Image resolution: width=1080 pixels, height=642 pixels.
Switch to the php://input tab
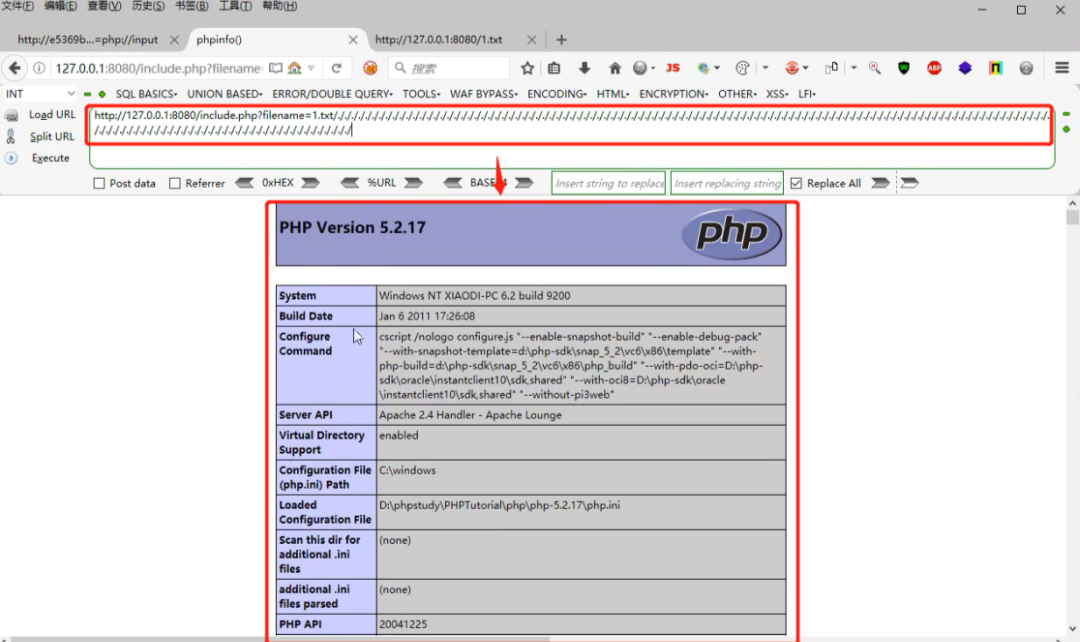87,40
